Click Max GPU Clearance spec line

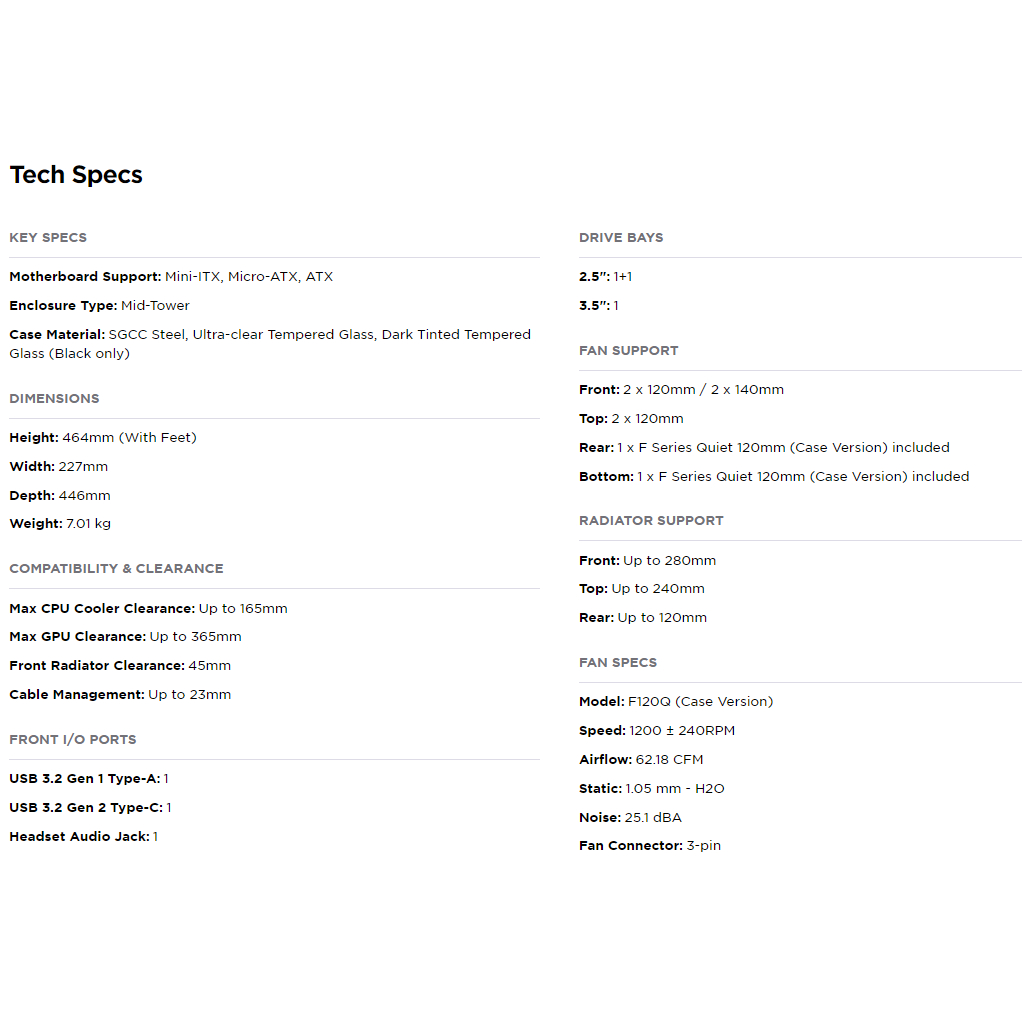pos(125,636)
